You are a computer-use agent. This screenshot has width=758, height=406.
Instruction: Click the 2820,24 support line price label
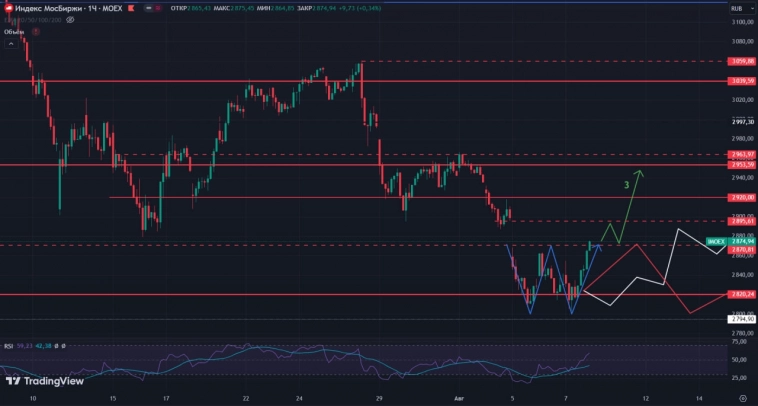pyautogui.click(x=743, y=294)
